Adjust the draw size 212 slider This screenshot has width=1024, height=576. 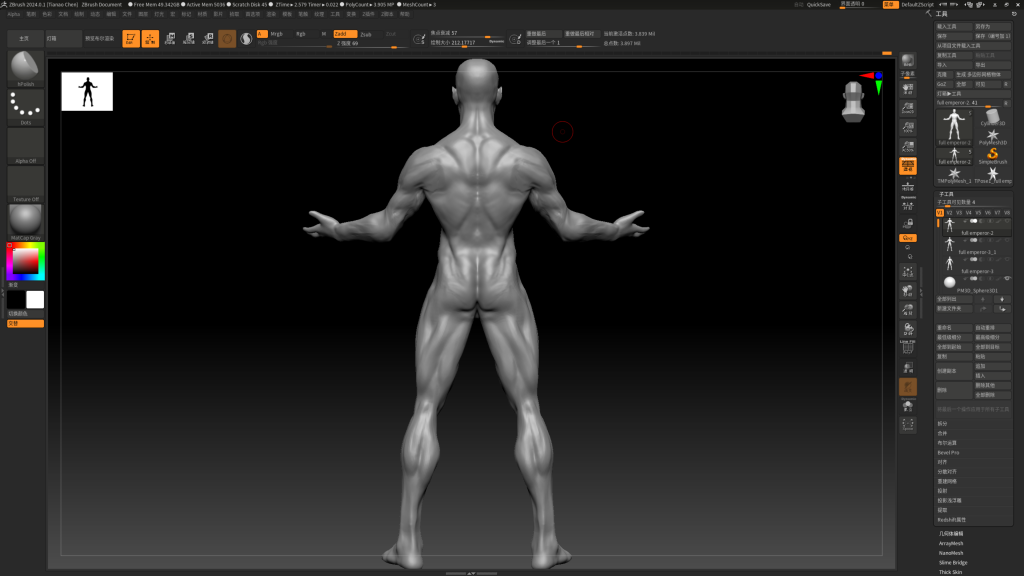467,42
